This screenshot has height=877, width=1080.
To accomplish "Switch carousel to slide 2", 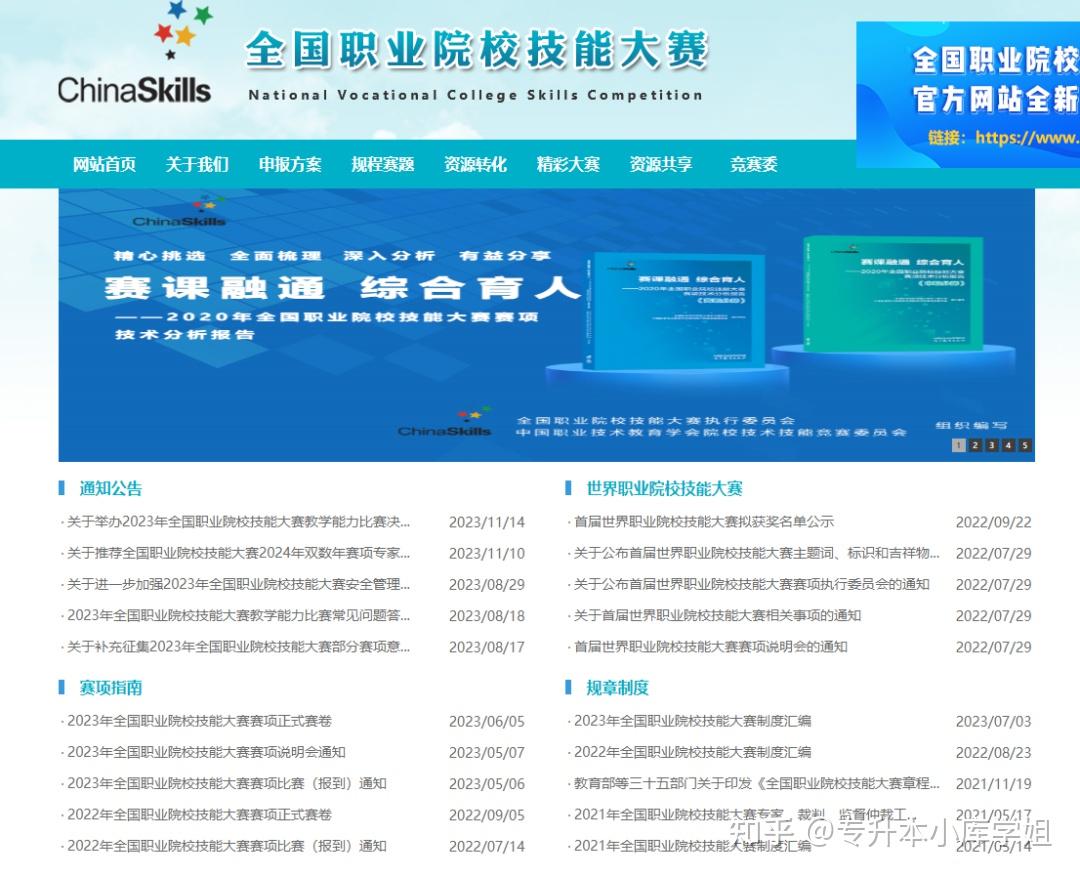I will coord(975,445).
